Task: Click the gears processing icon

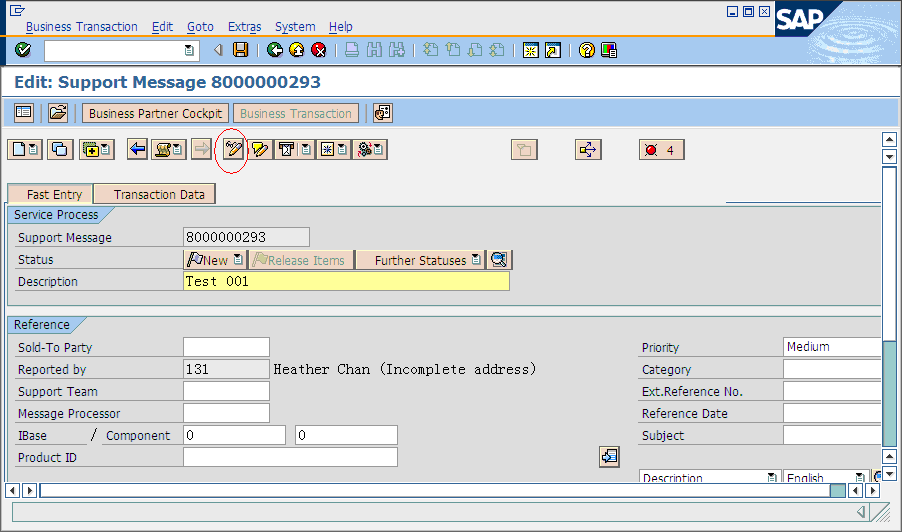Action: tap(370, 150)
